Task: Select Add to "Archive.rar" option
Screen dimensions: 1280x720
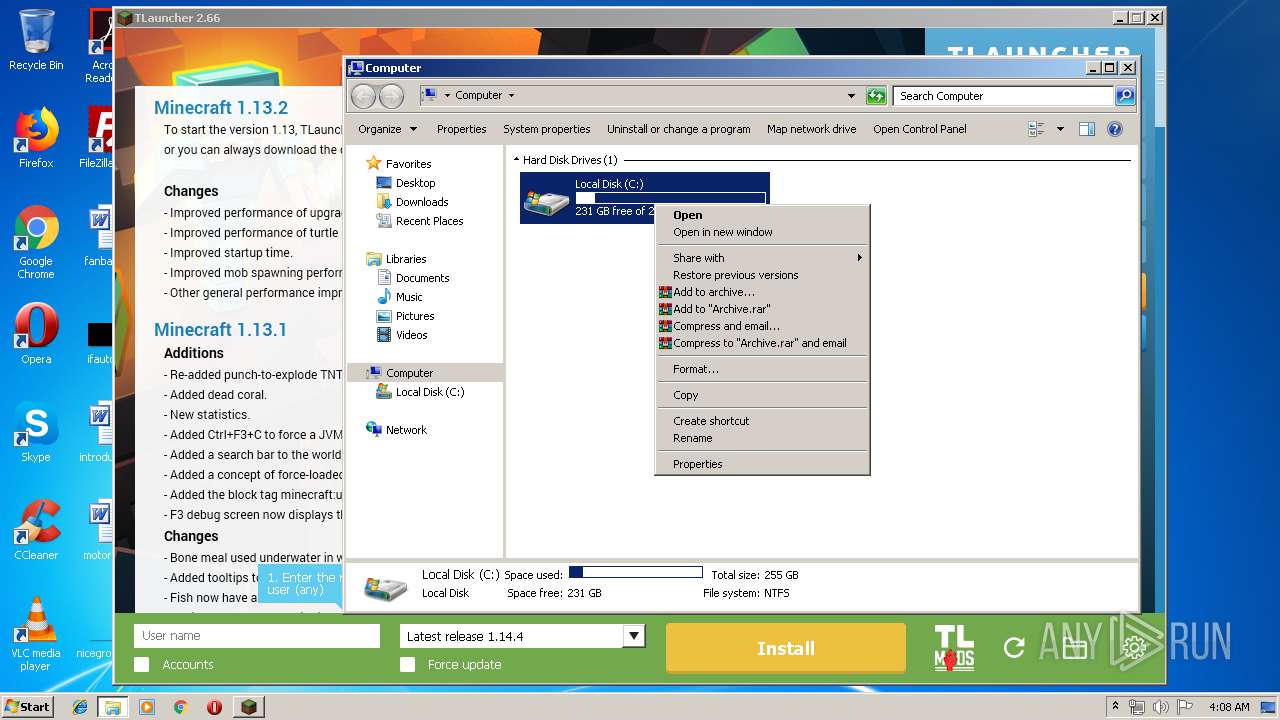Action: point(762,309)
